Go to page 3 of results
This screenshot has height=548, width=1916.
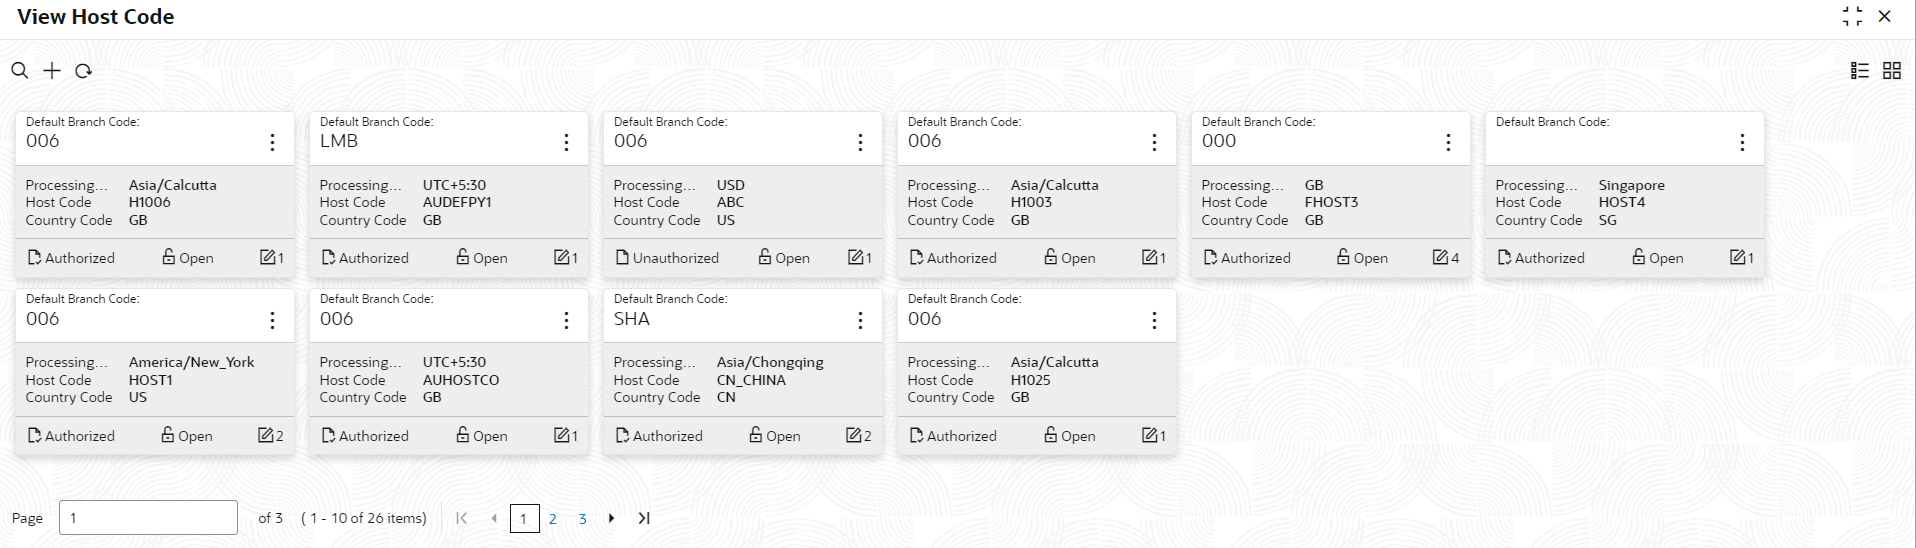582,518
